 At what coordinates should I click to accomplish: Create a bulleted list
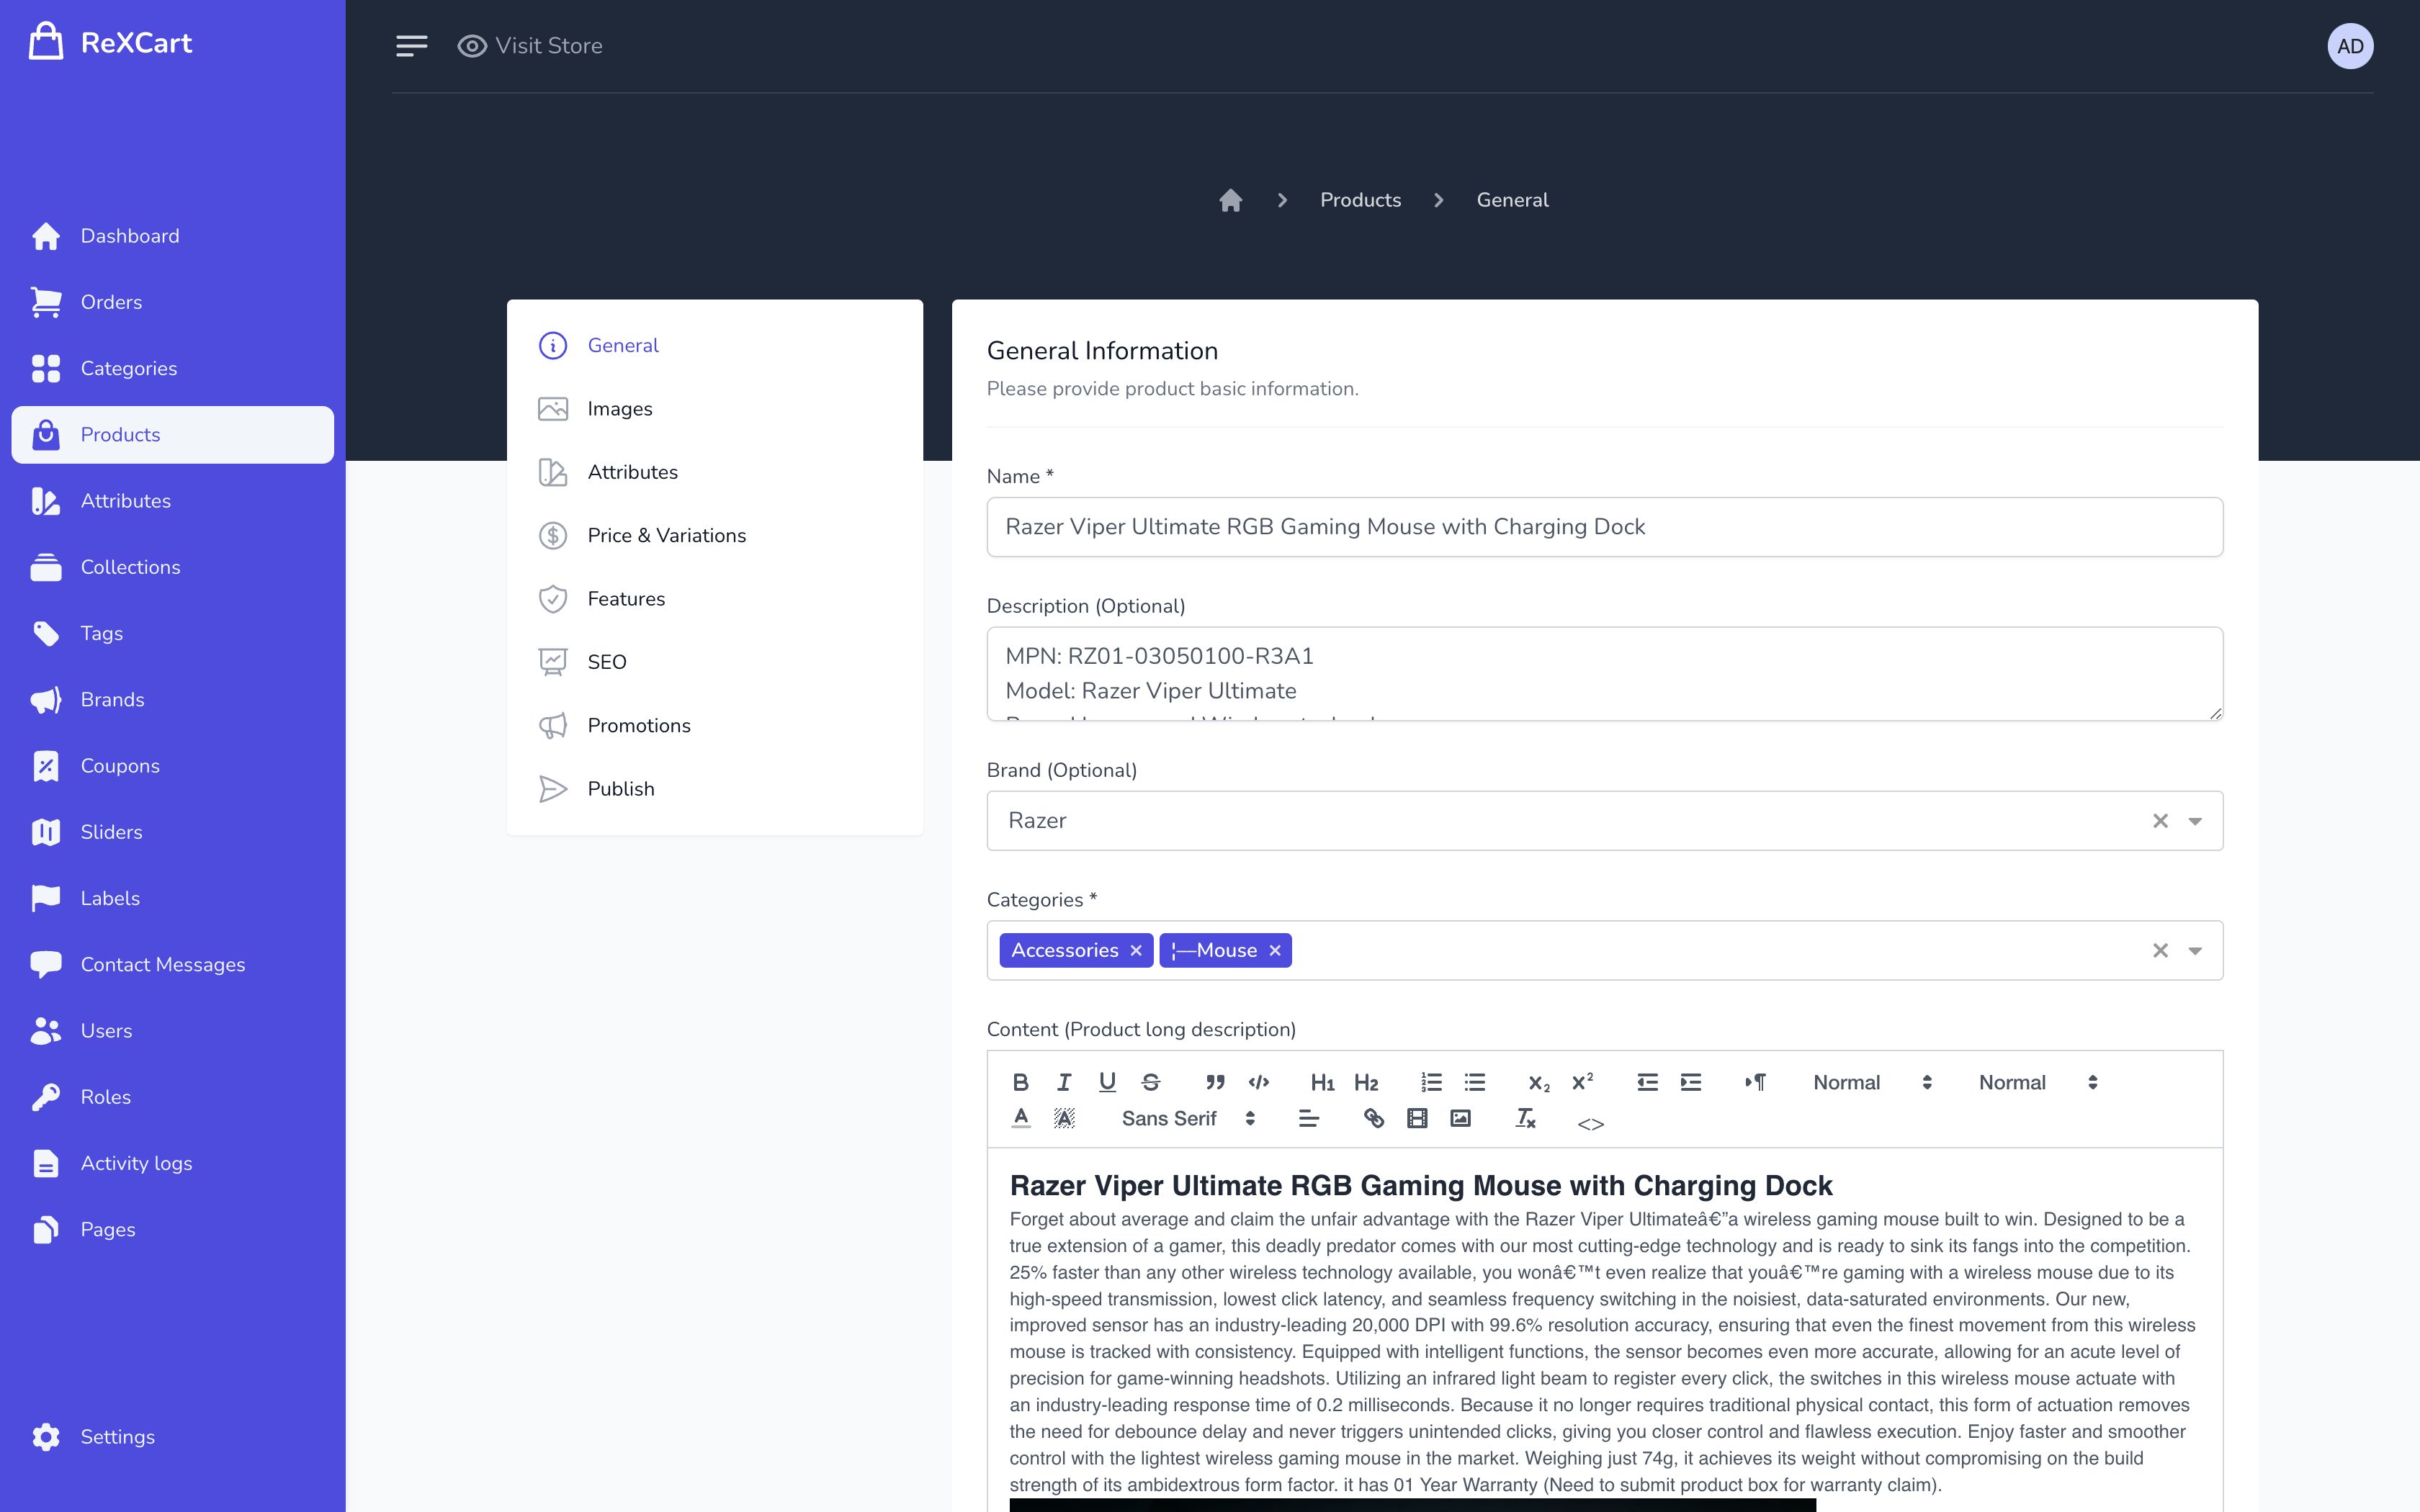[x=1475, y=1082]
